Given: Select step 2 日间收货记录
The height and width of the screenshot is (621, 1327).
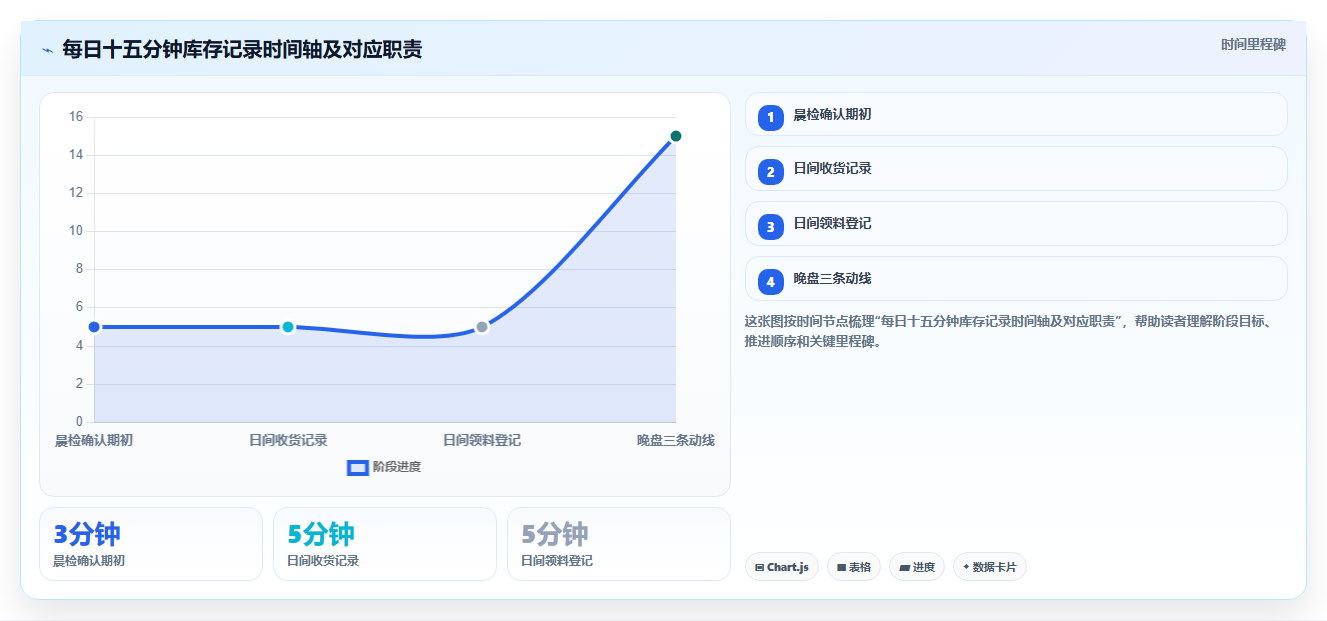Looking at the screenshot, I should pos(1016,169).
